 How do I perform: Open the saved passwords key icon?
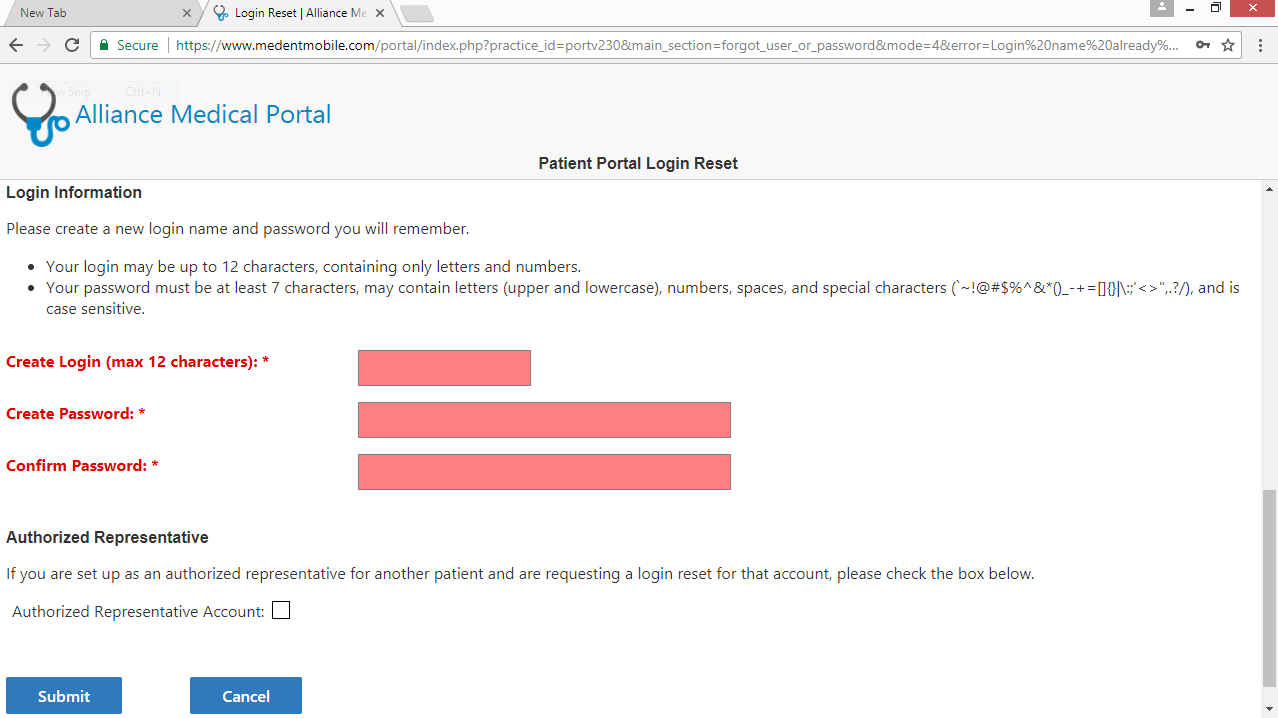pos(1203,45)
